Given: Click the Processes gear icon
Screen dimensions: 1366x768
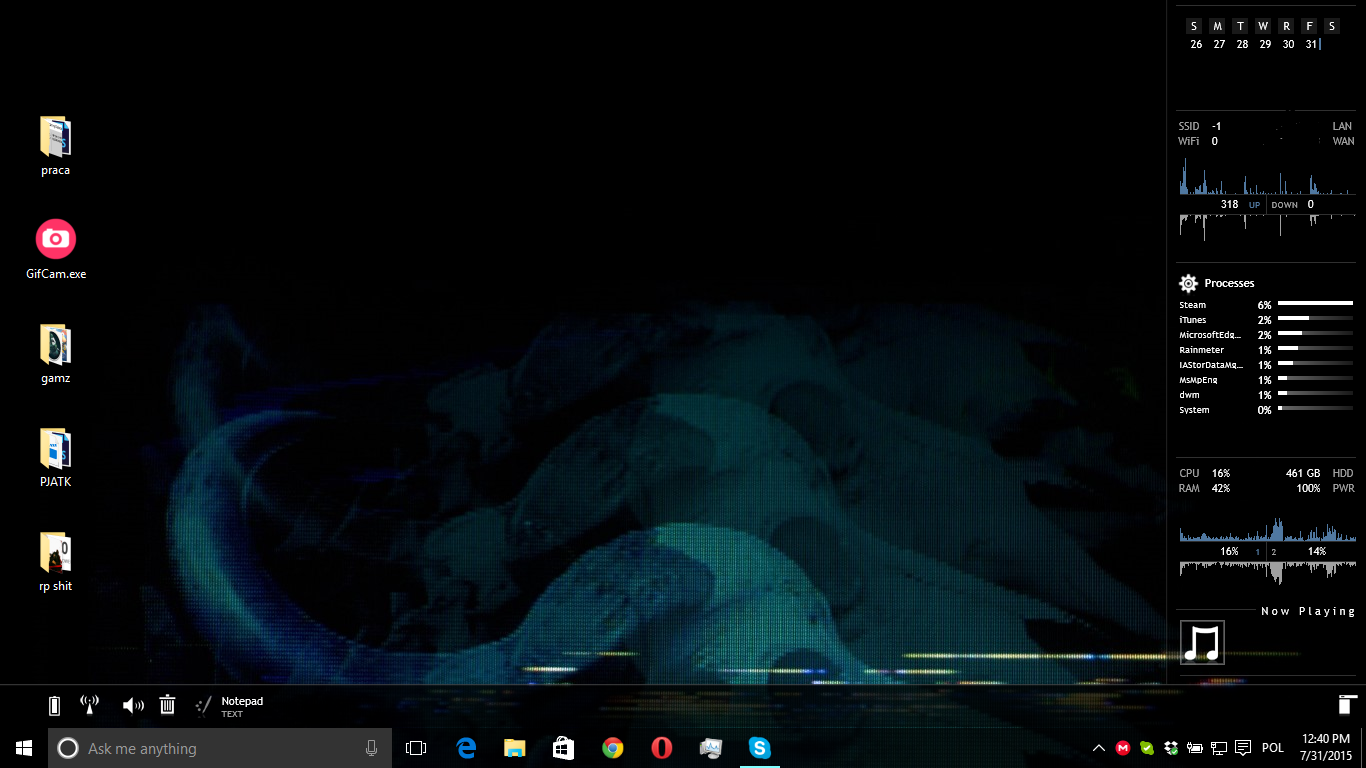Looking at the screenshot, I should pos(1188,283).
